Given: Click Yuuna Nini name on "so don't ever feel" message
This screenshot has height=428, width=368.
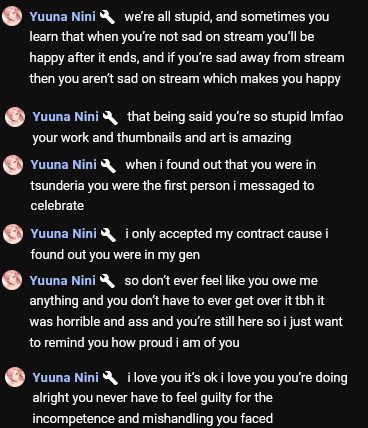Looking at the screenshot, I should (63, 281).
